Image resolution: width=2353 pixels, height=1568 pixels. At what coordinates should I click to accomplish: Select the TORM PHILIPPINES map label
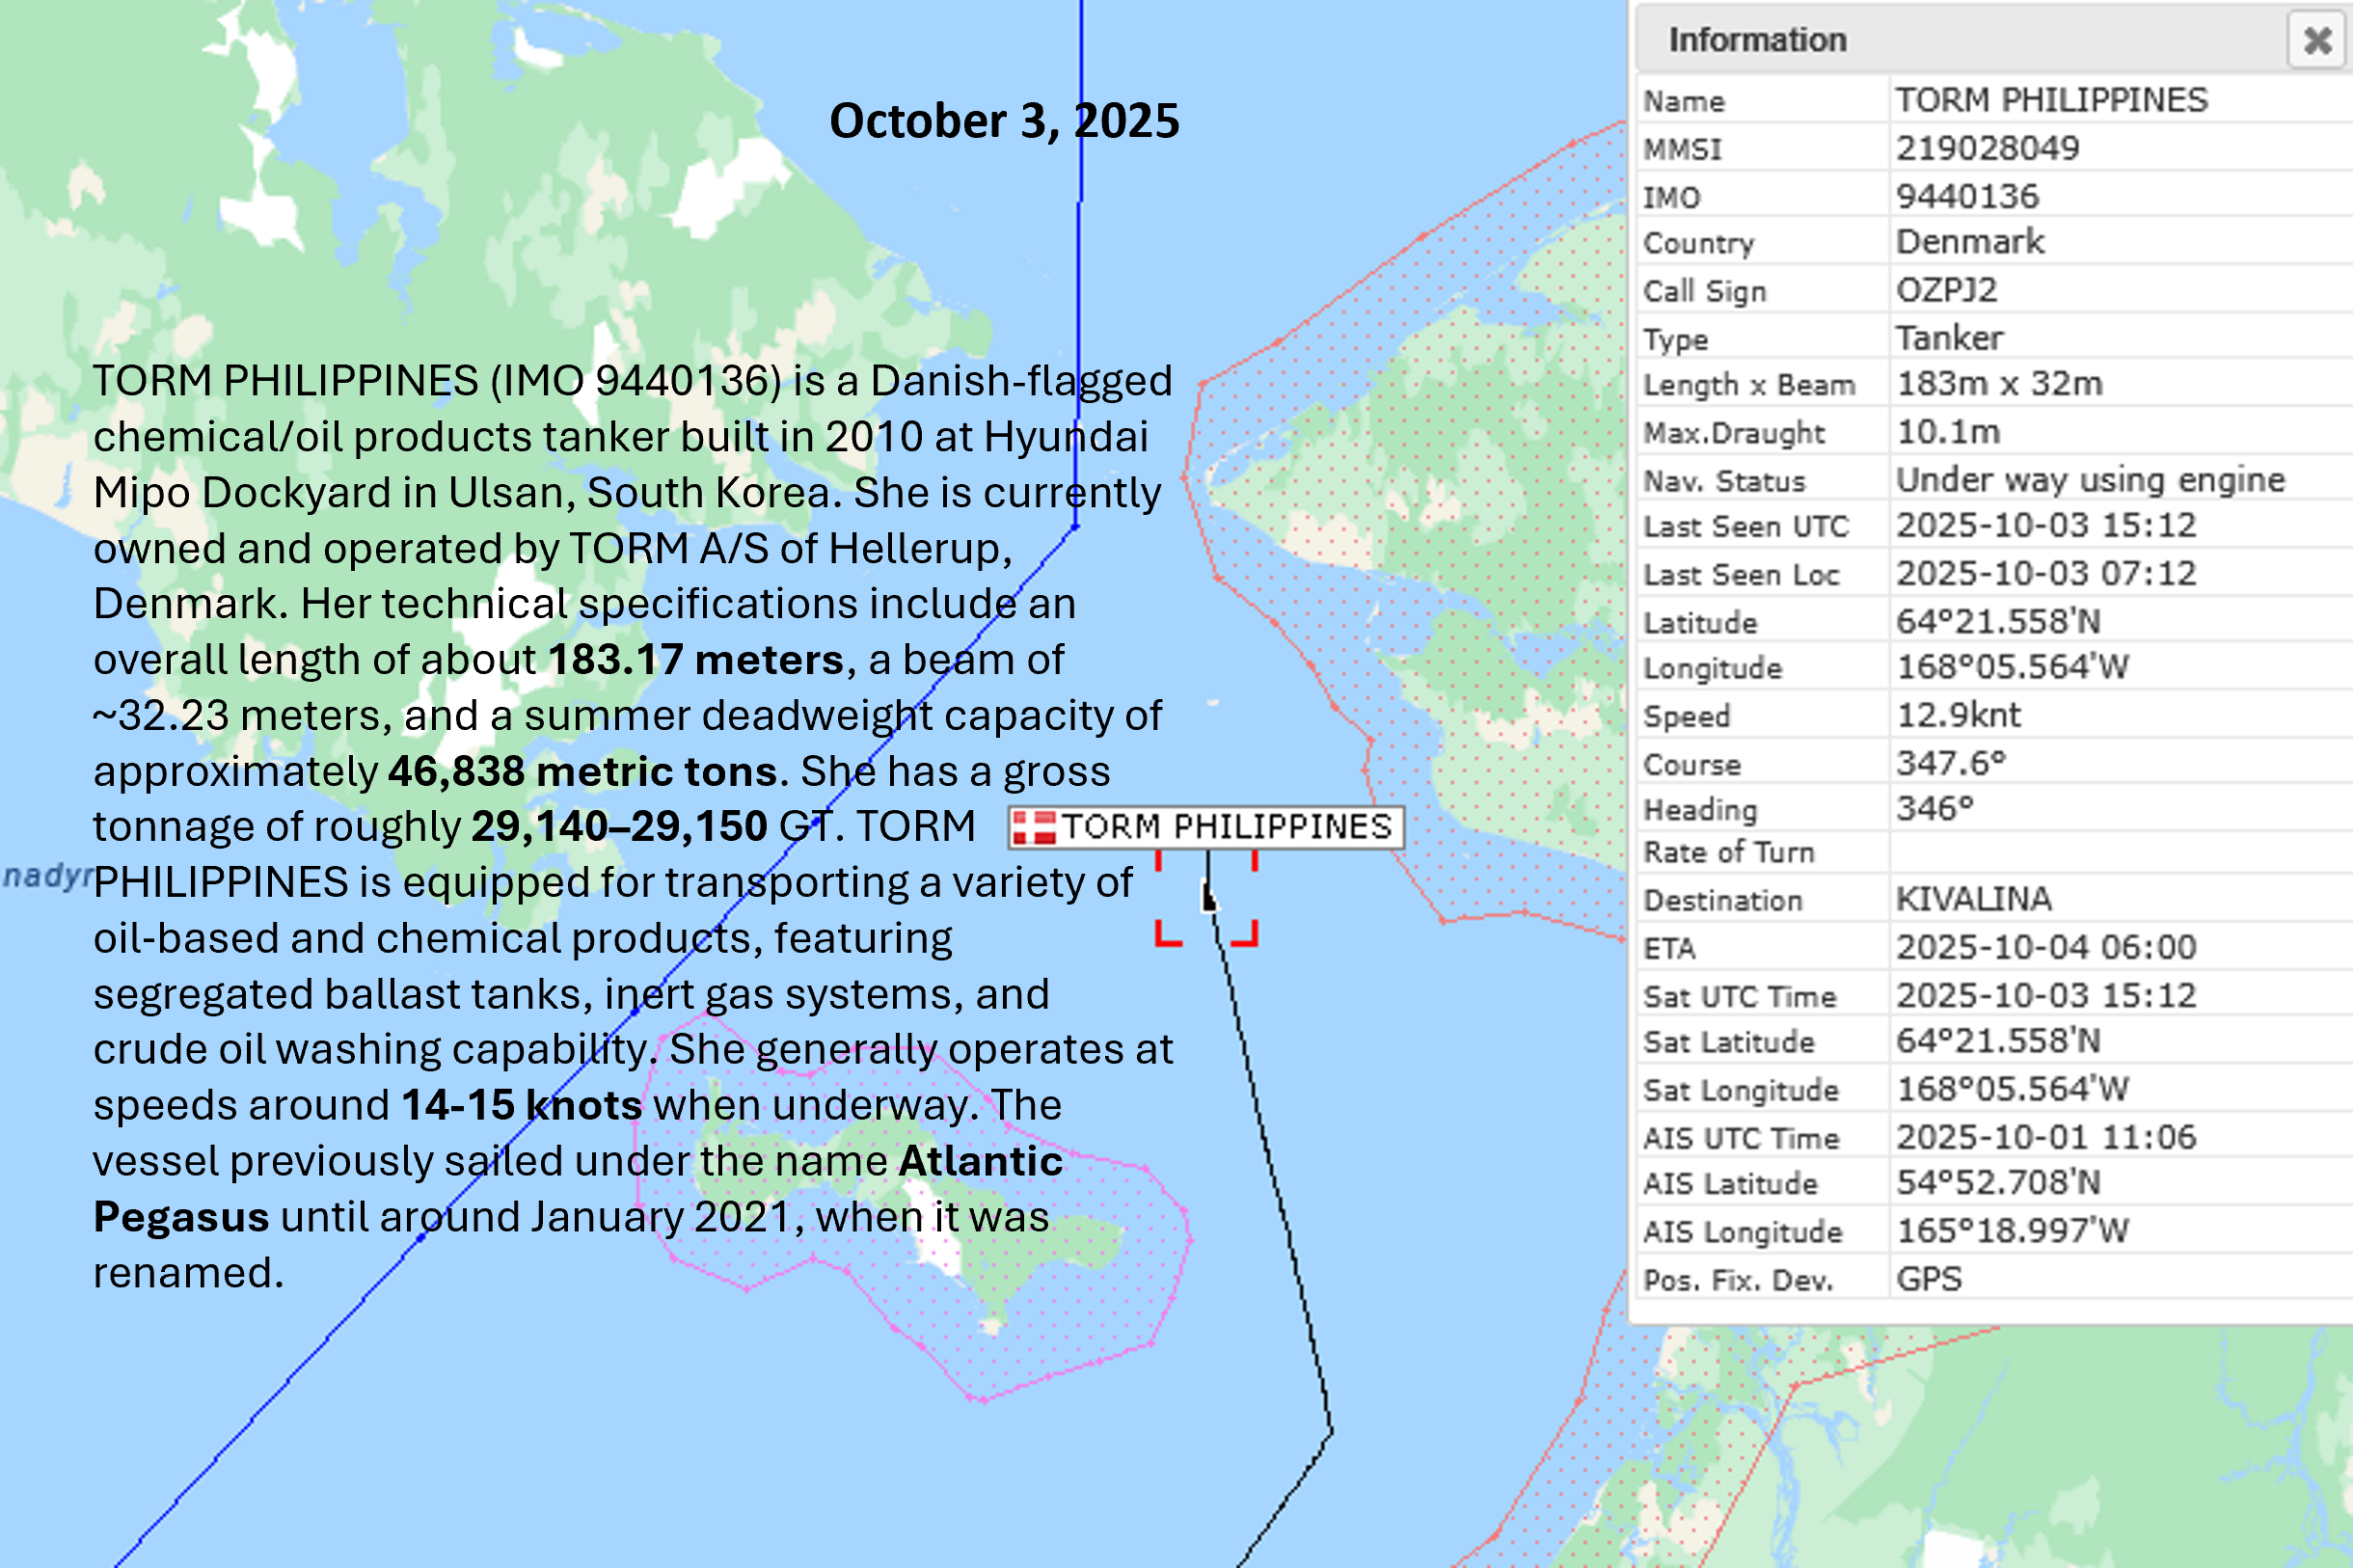pos(1225,828)
